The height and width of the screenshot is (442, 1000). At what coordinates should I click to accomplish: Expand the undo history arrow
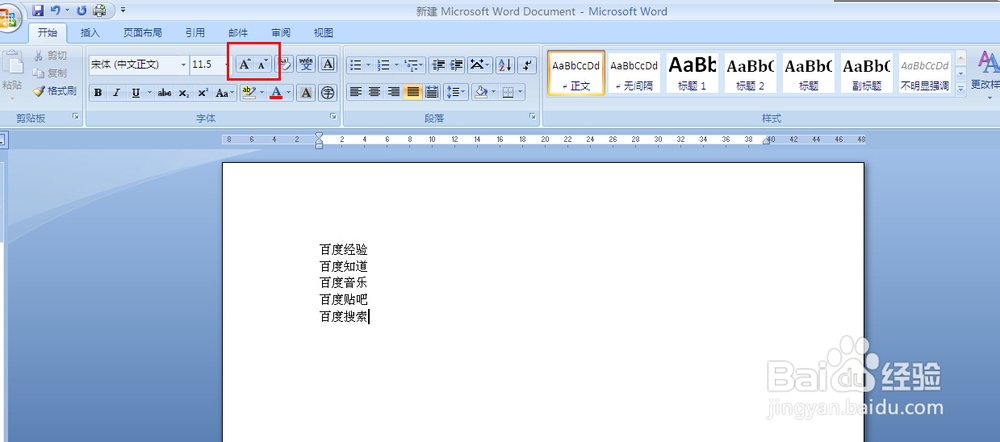(67, 10)
